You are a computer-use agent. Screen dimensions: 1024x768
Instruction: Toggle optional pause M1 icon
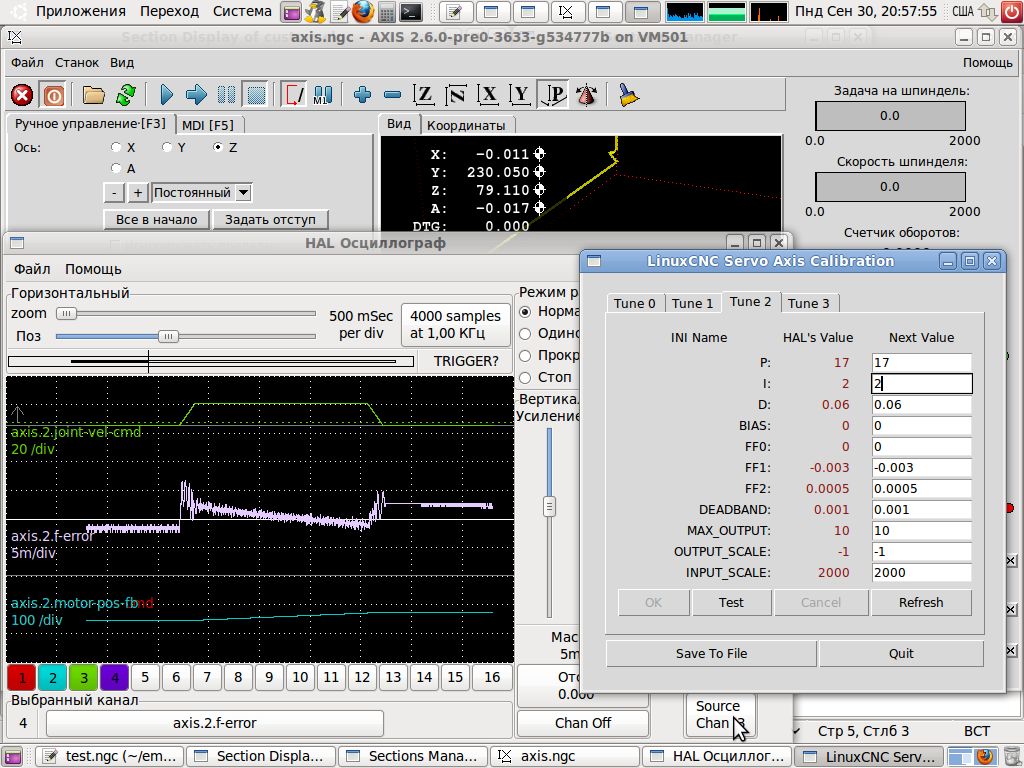click(x=323, y=95)
